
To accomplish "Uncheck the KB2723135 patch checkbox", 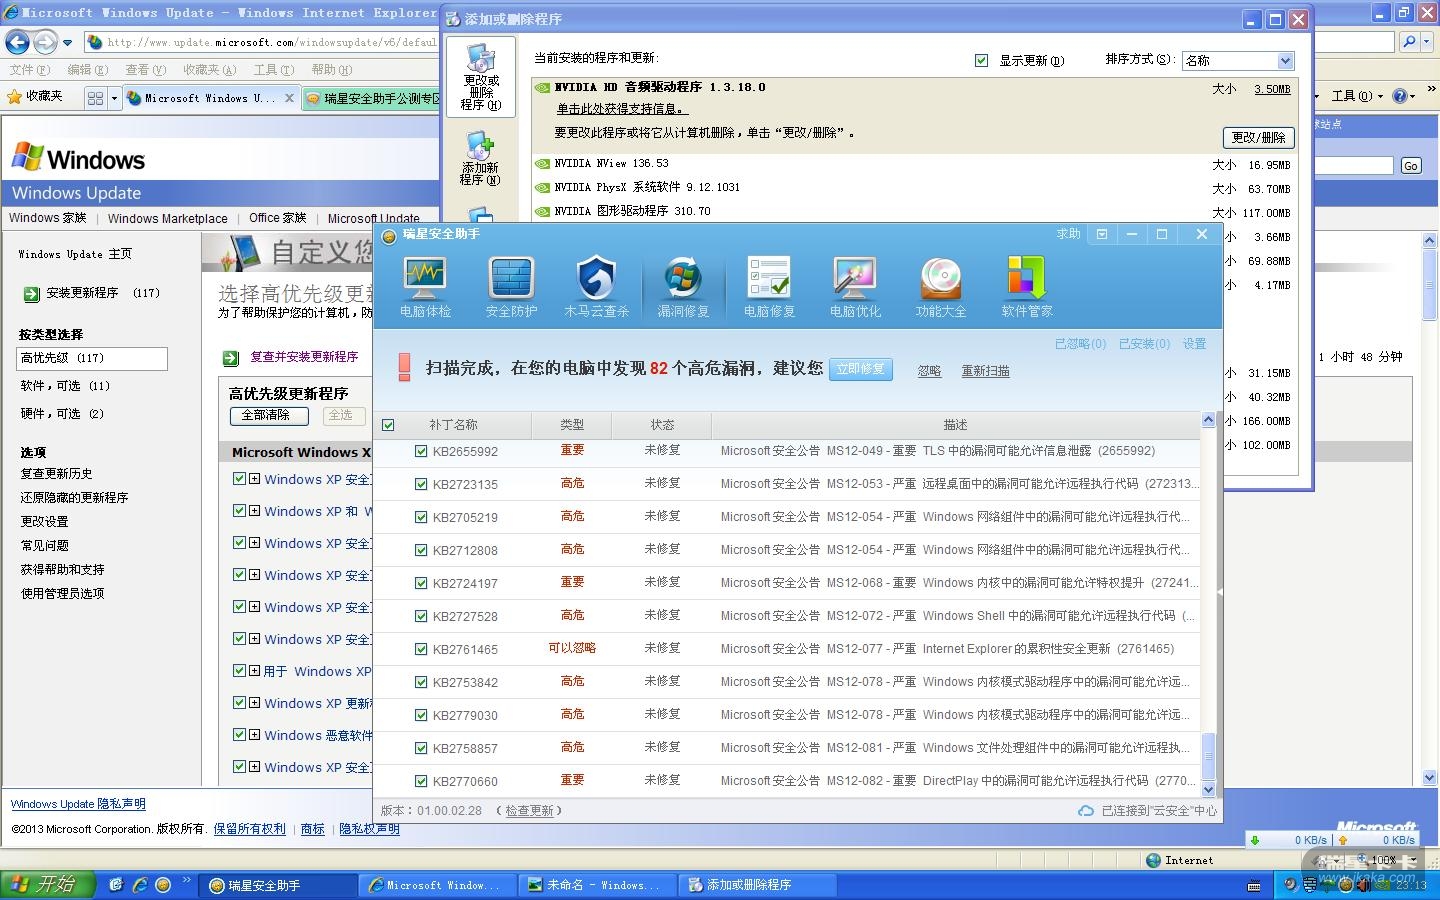I will [421, 485].
